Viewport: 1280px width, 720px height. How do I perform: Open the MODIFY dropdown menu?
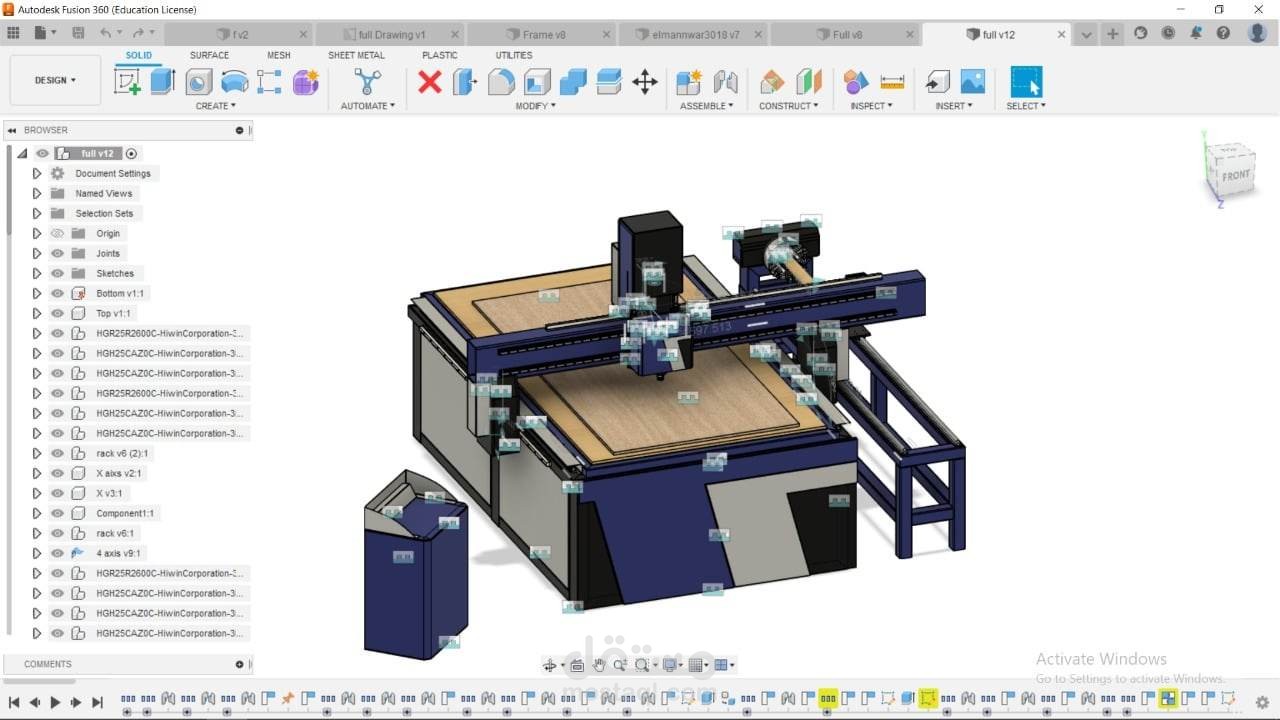[535, 105]
